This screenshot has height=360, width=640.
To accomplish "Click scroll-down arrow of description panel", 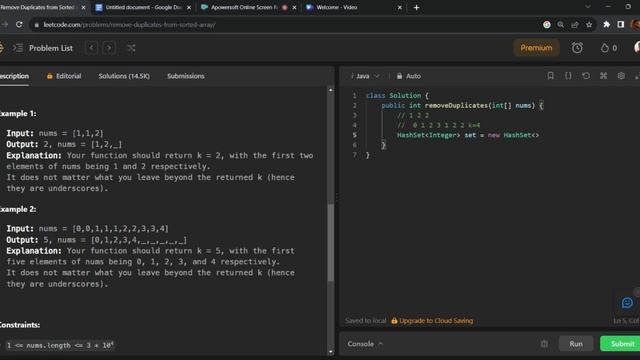I will point(331,352).
